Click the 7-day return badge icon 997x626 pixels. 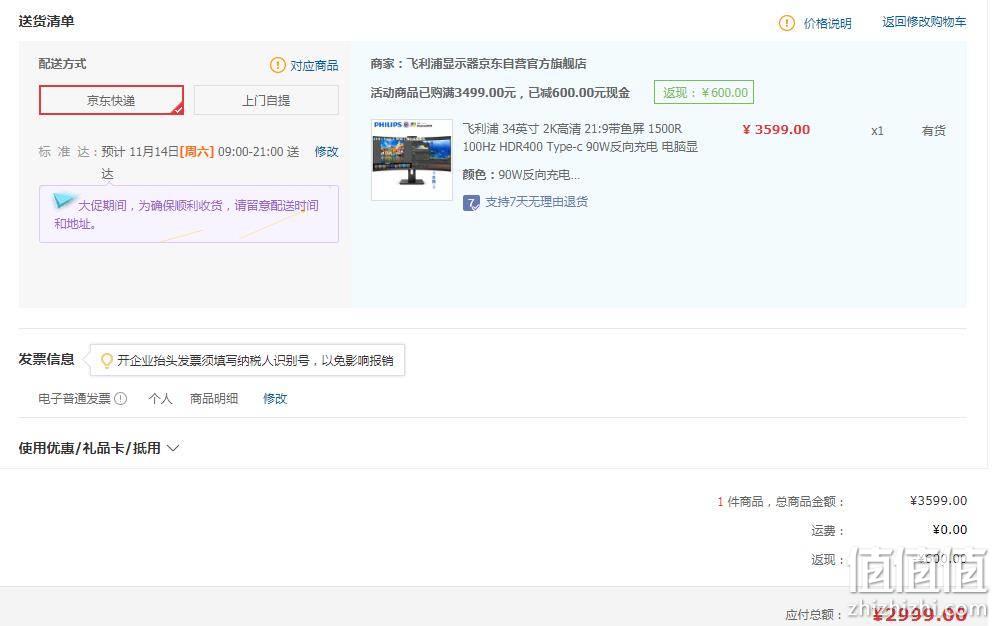coord(471,203)
